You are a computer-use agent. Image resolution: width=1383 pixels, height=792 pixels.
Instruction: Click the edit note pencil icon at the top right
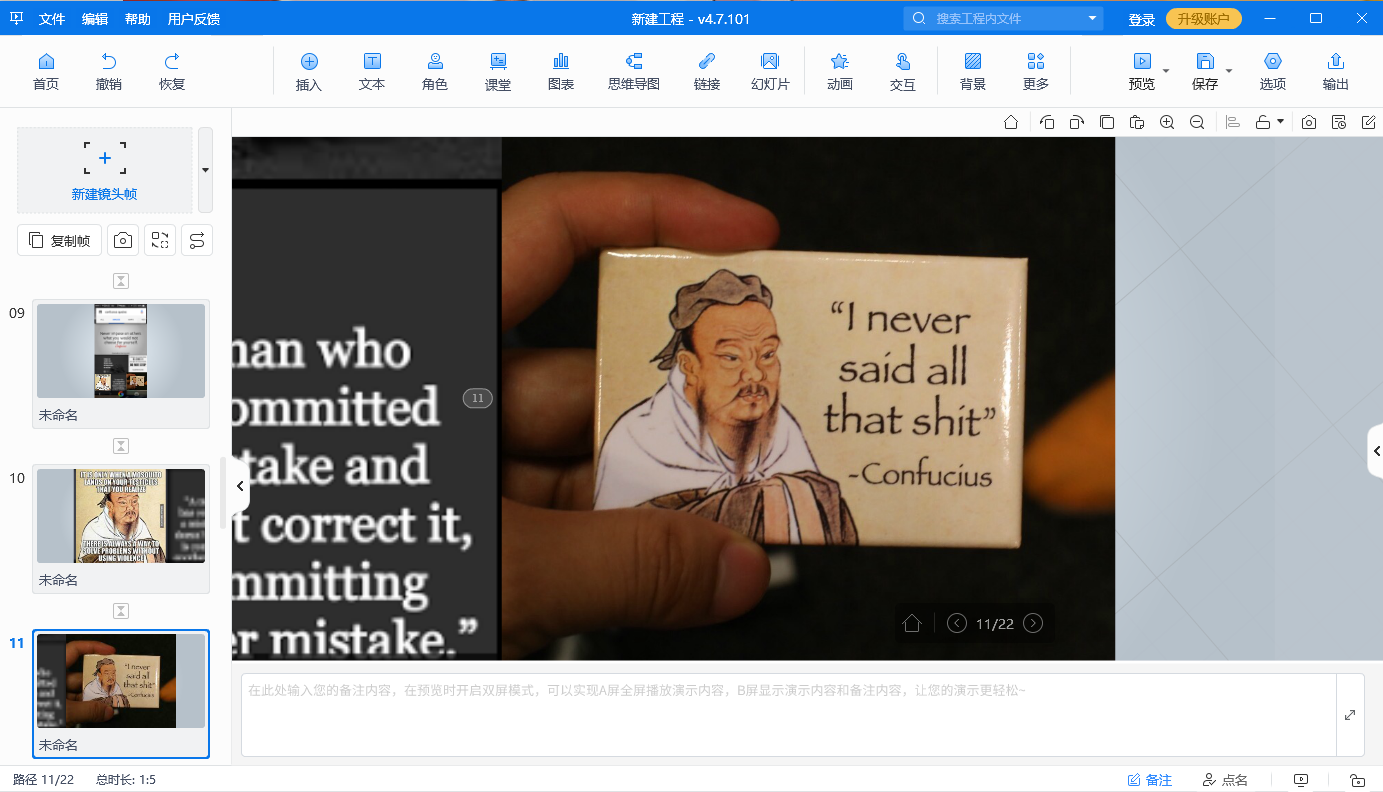1369,122
